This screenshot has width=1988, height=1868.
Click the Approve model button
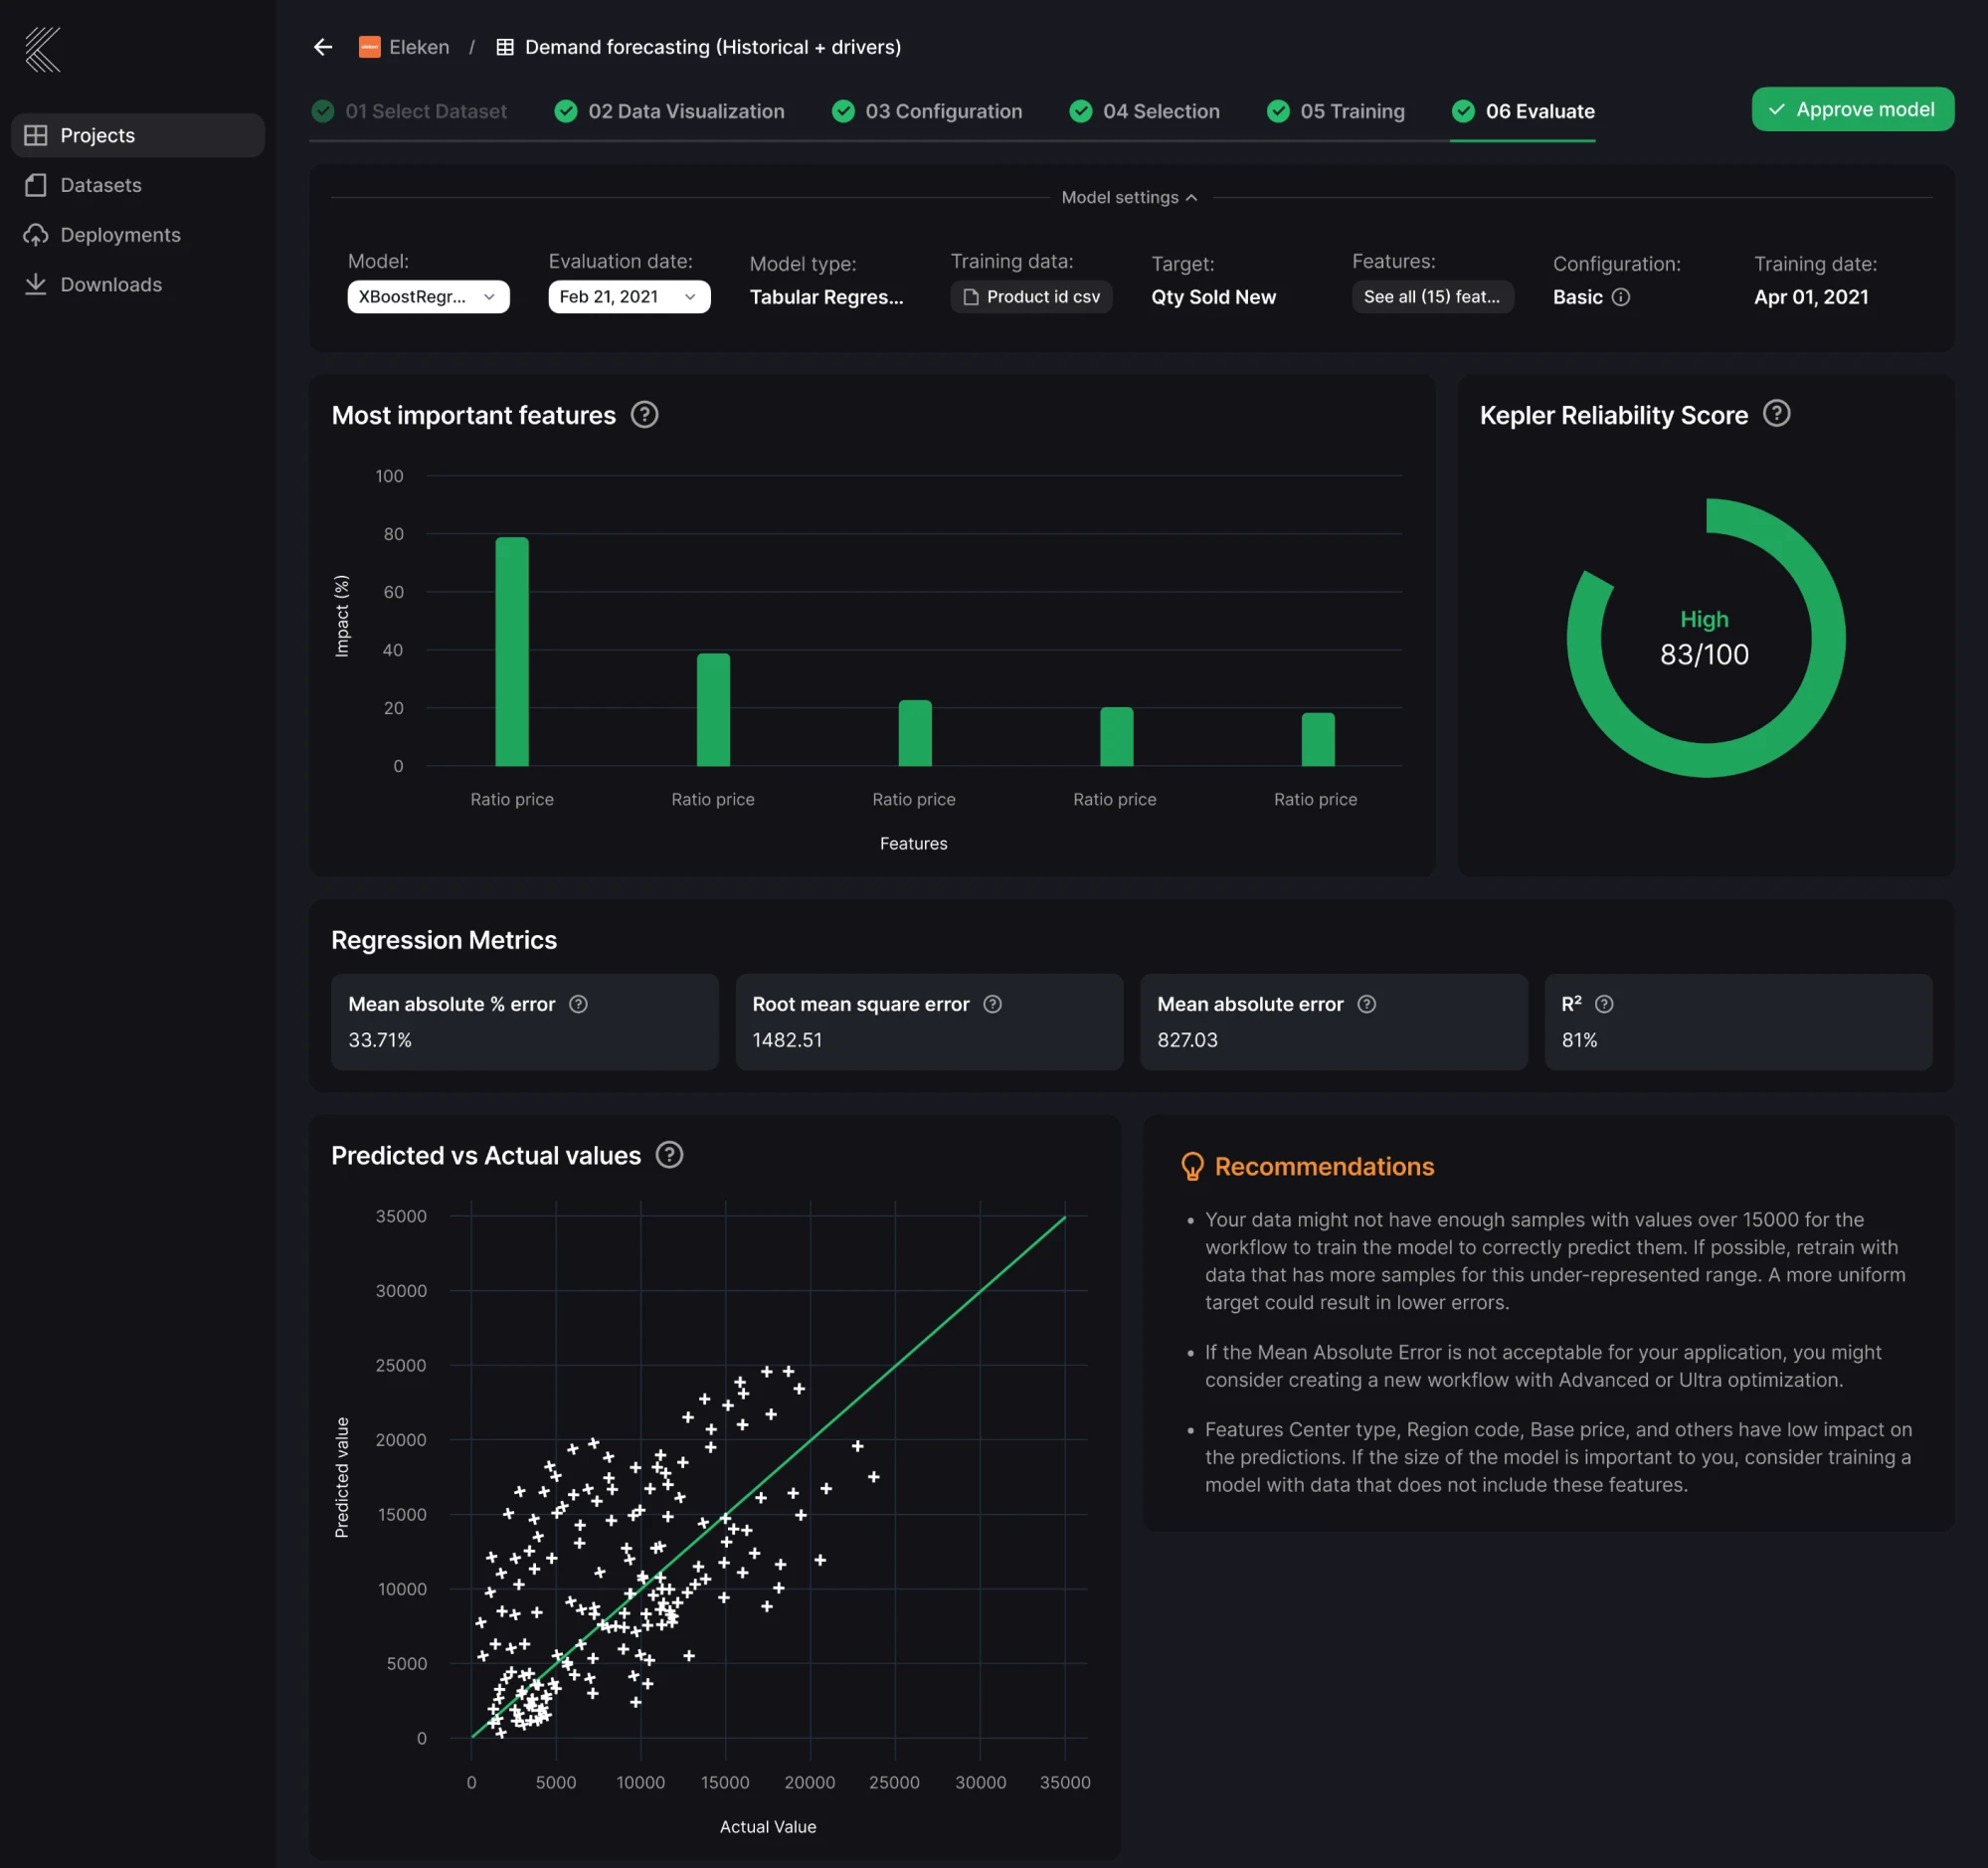pyautogui.click(x=1852, y=109)
